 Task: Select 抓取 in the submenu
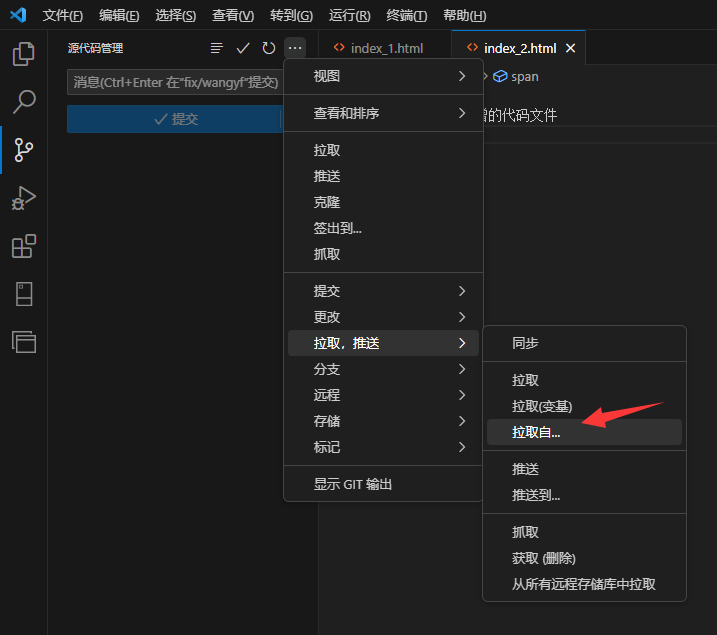pos(584,532)
